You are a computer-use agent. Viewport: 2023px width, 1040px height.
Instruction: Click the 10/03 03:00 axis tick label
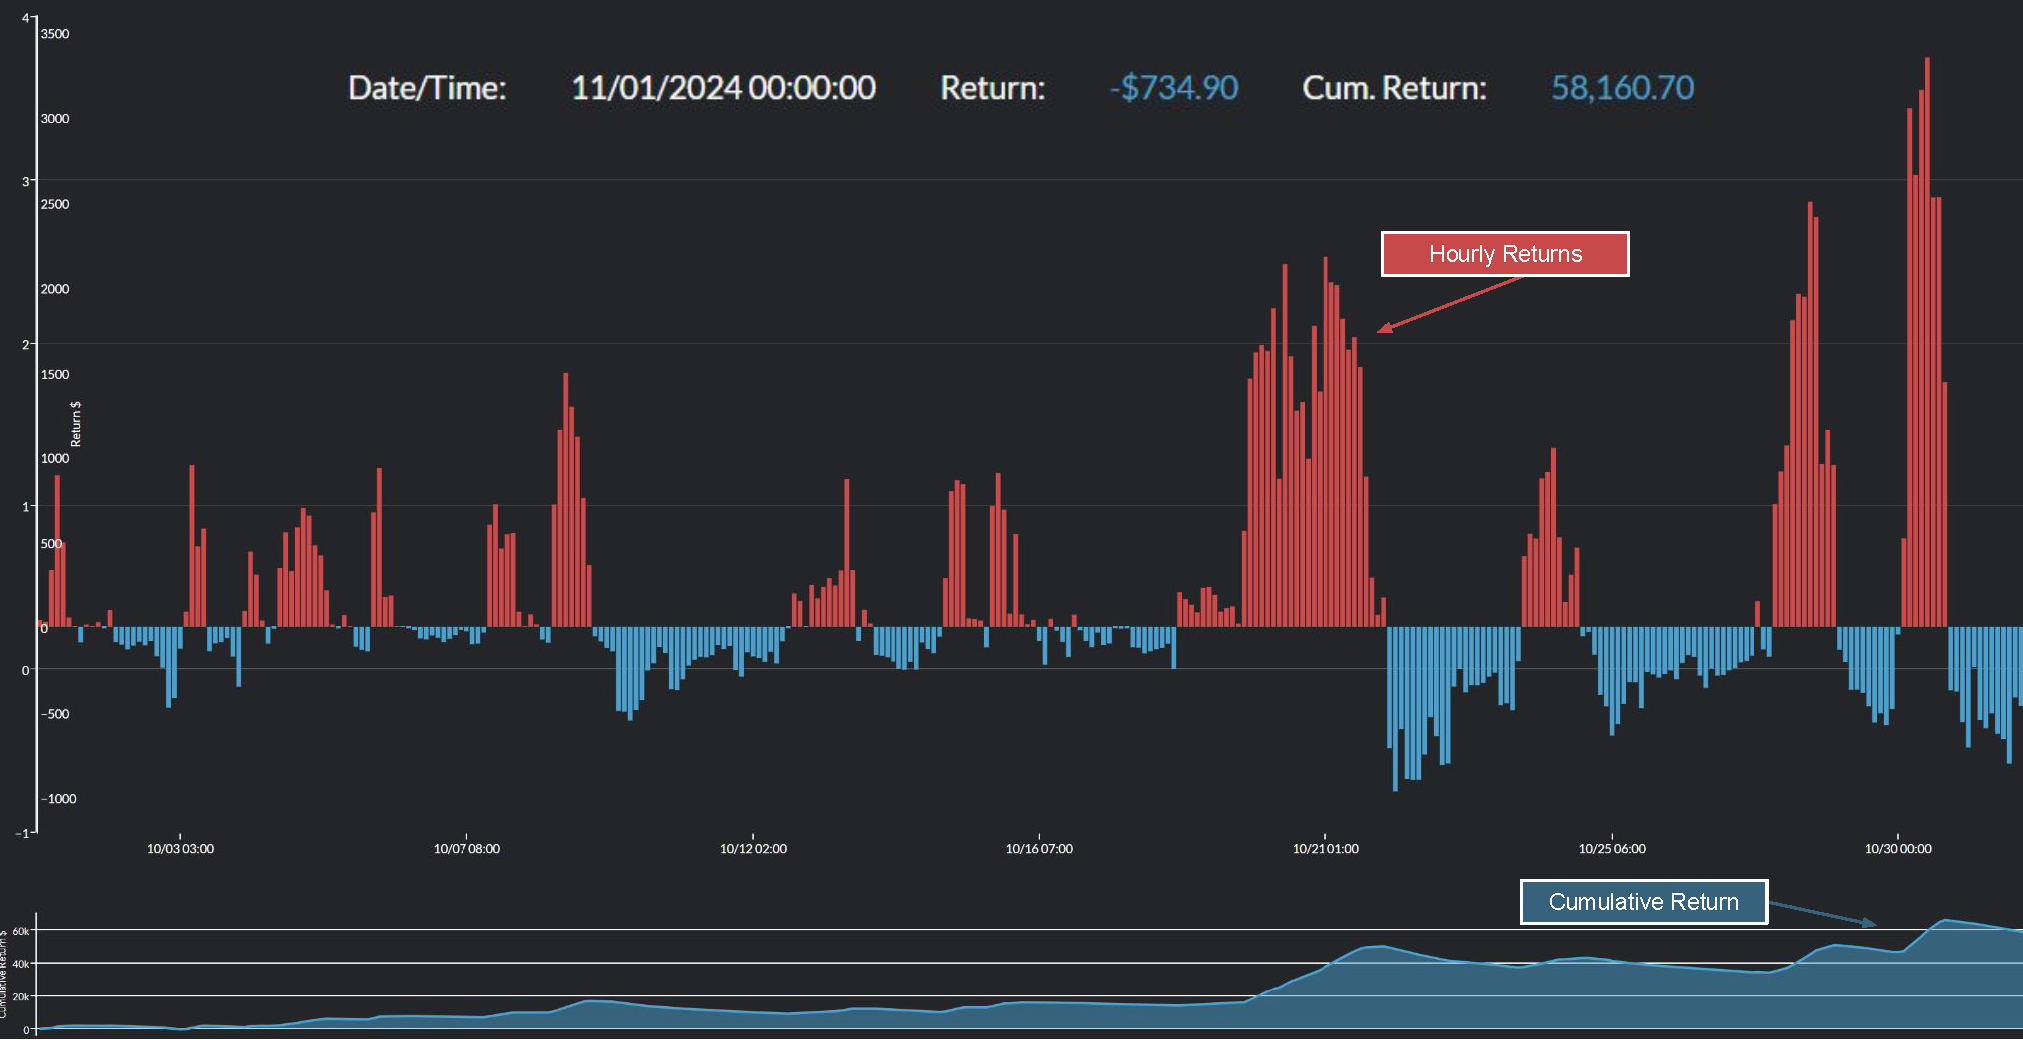pos(180,848)
